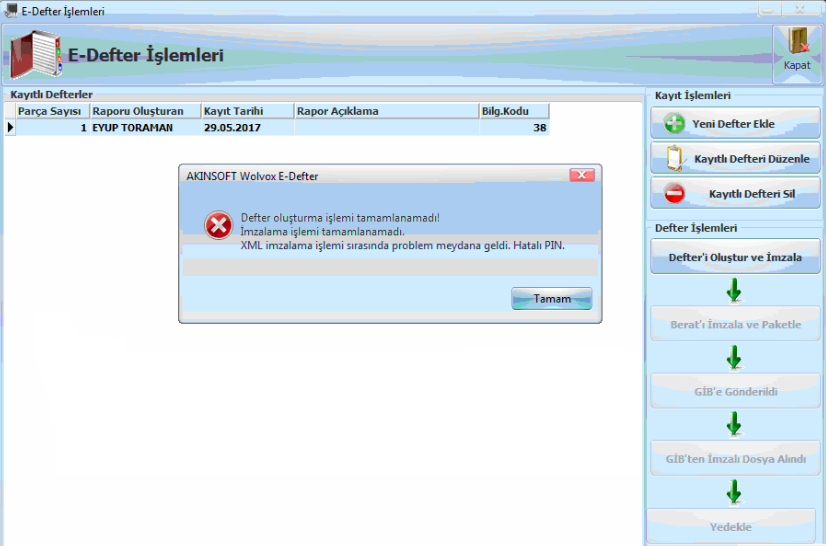Click the empty Rapor Açıklama cell
Screen dimensions: 826x546
click(387, 128)
